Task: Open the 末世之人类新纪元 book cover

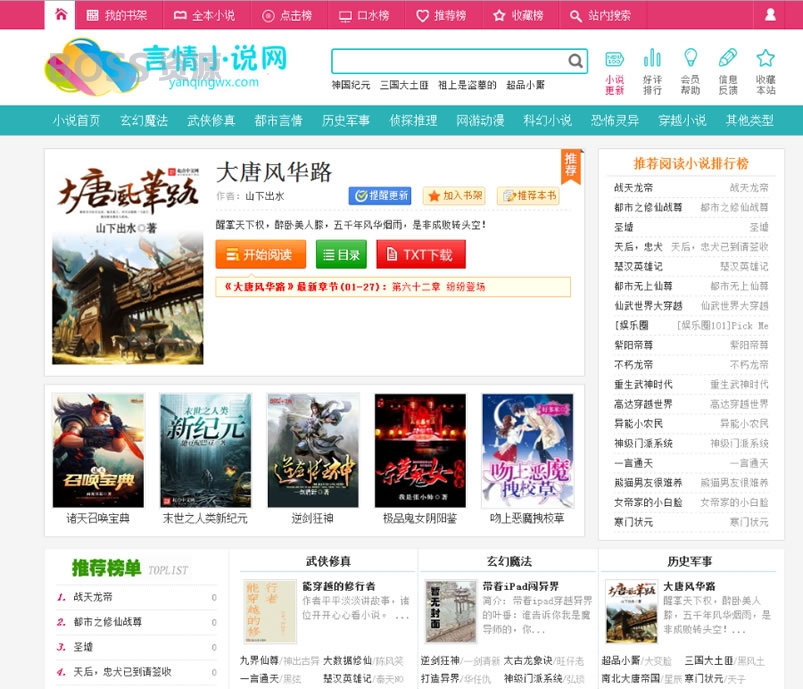Action: (x=205, y=450)
